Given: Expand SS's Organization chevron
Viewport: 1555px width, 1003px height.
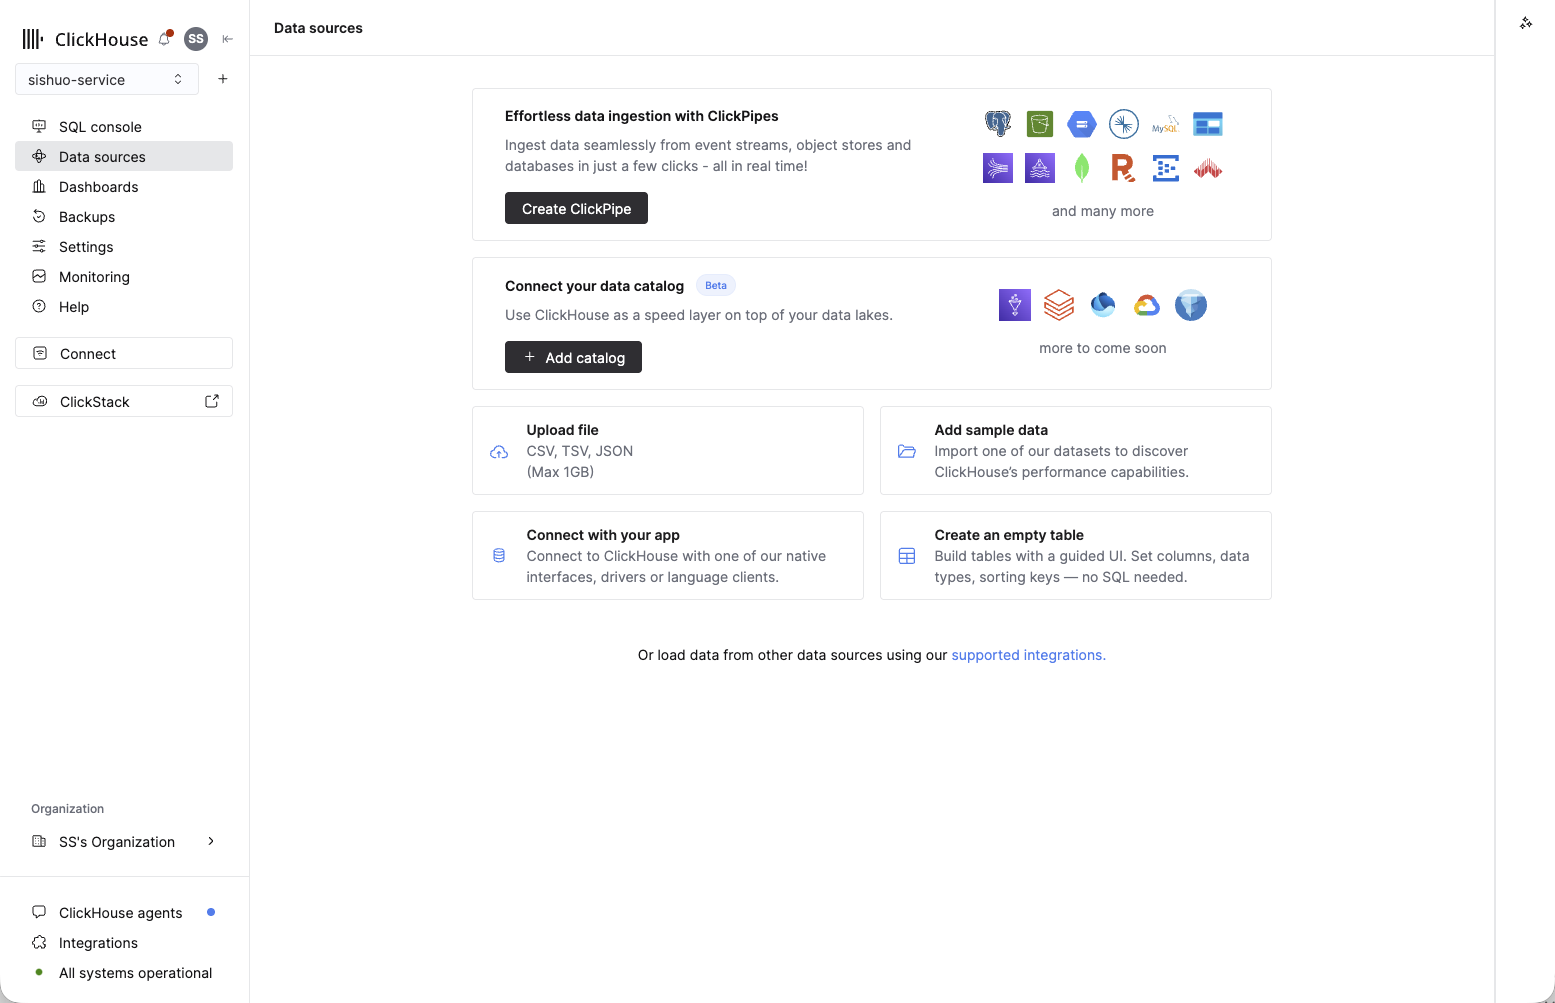Looking at the screenshot, I should tap(211, 841).
